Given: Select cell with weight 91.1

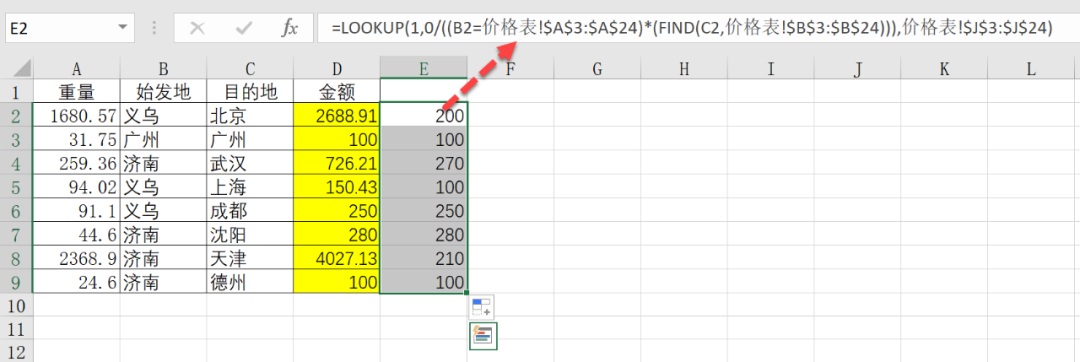Looking at the screenshot, I should point(76,210).
